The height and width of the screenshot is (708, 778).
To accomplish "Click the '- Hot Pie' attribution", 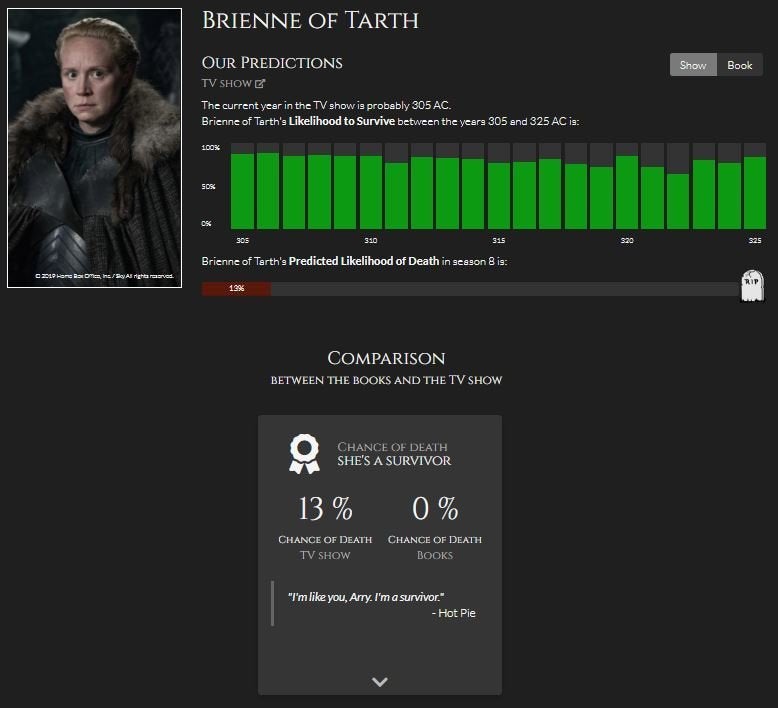I will click(x=454, y=613).
